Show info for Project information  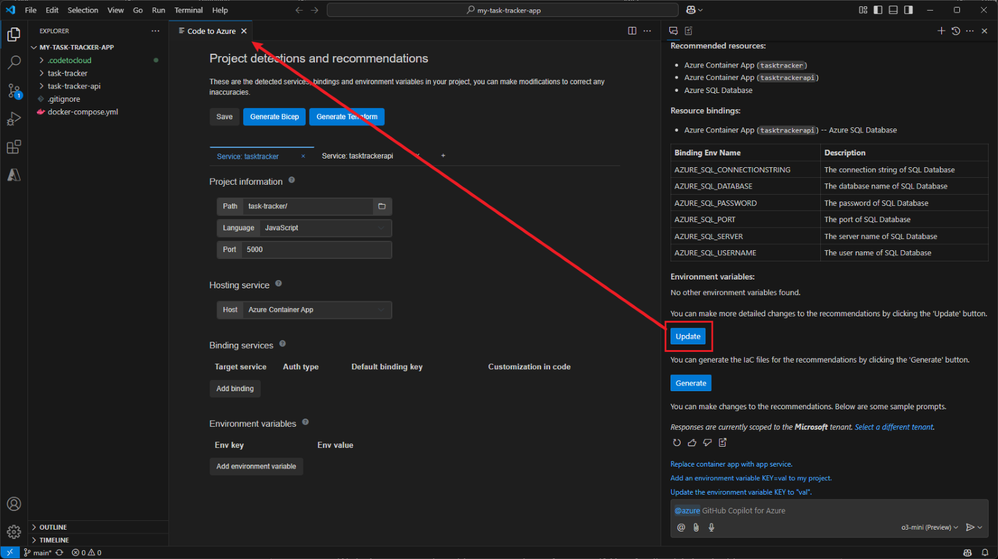(292, 180)
